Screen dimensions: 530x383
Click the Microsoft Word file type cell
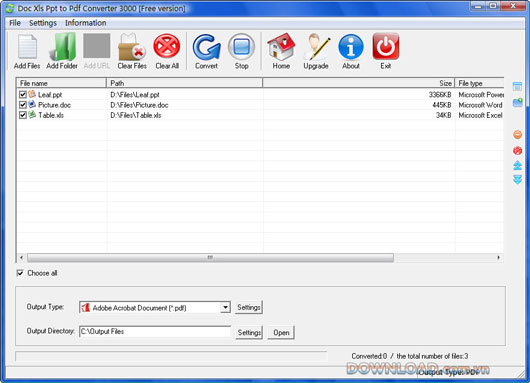pos(480,105)
